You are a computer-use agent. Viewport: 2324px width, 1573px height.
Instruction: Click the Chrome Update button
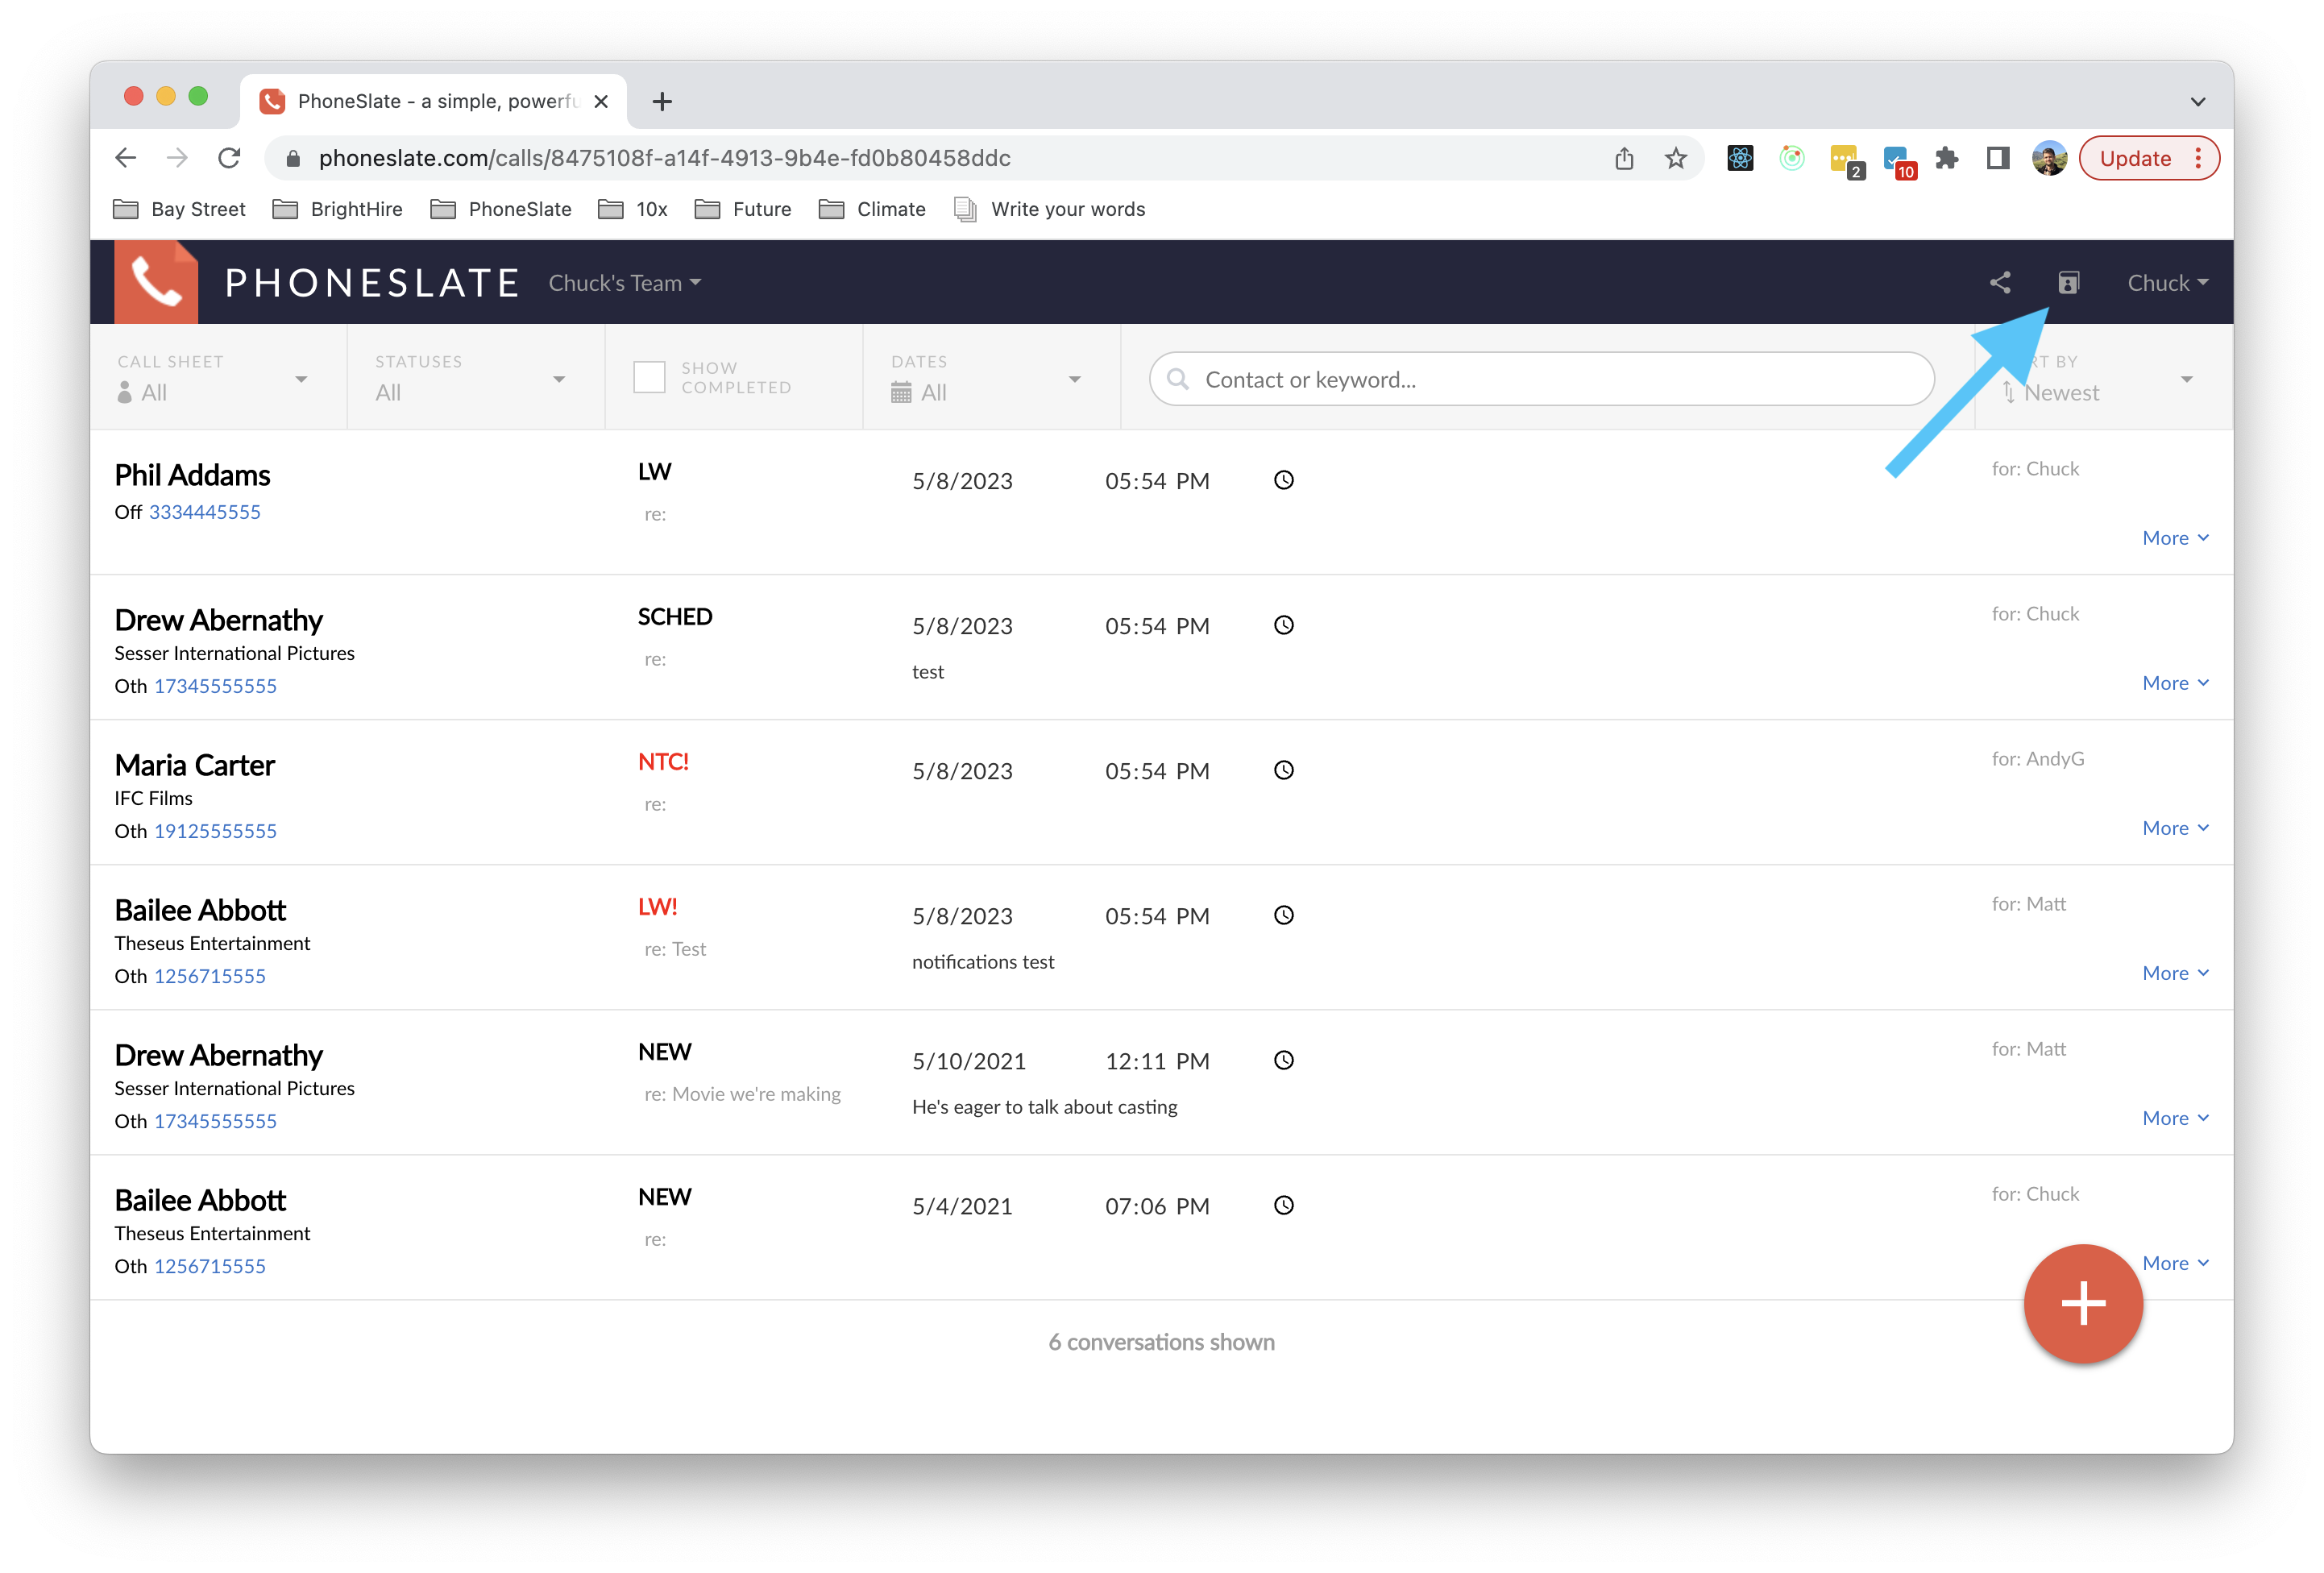[x=2149, y=158]
